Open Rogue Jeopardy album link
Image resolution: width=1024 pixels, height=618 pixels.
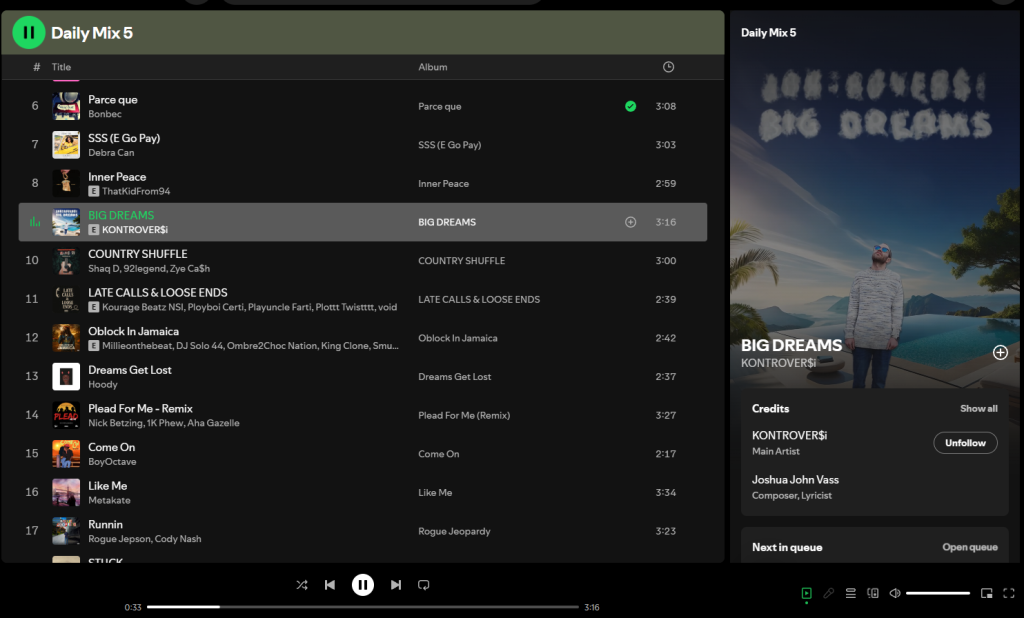tap(454, 531)
